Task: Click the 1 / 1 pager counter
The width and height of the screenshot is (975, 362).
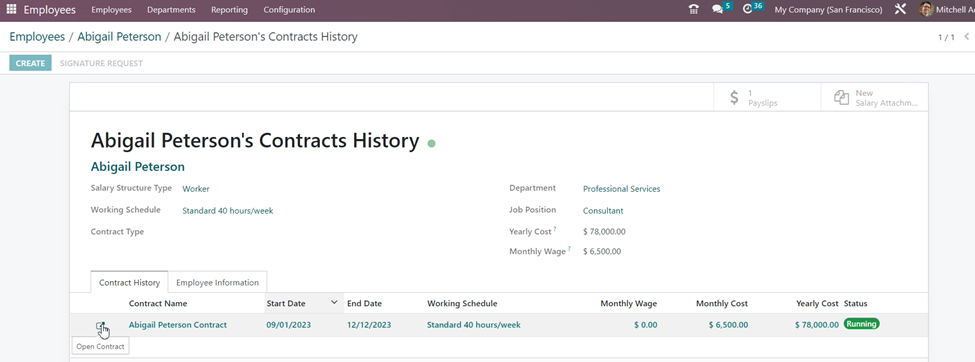Action: tap(946, 37)
